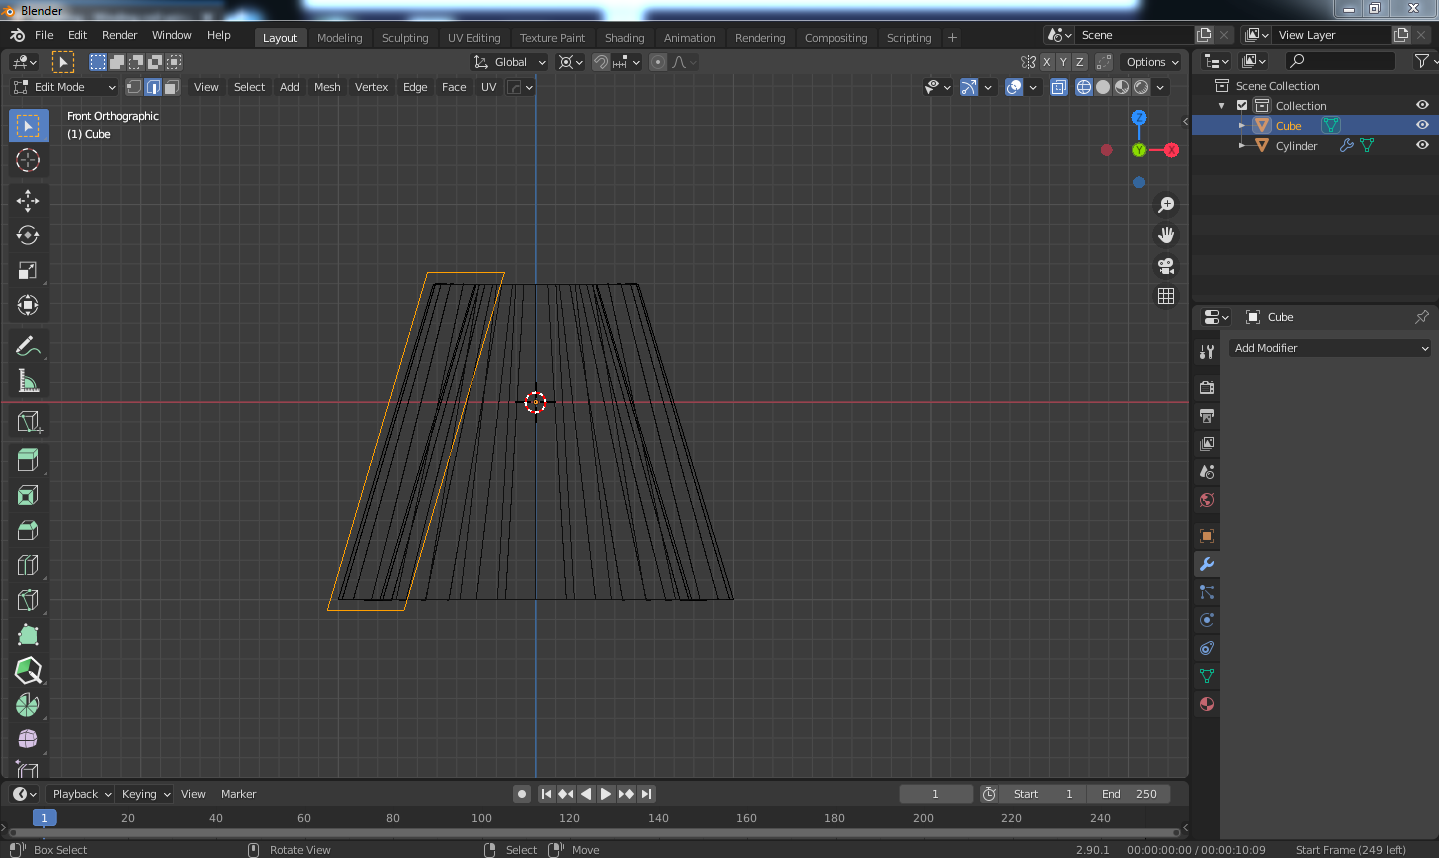Switch to solid viewport shading

click(1103, 87)
